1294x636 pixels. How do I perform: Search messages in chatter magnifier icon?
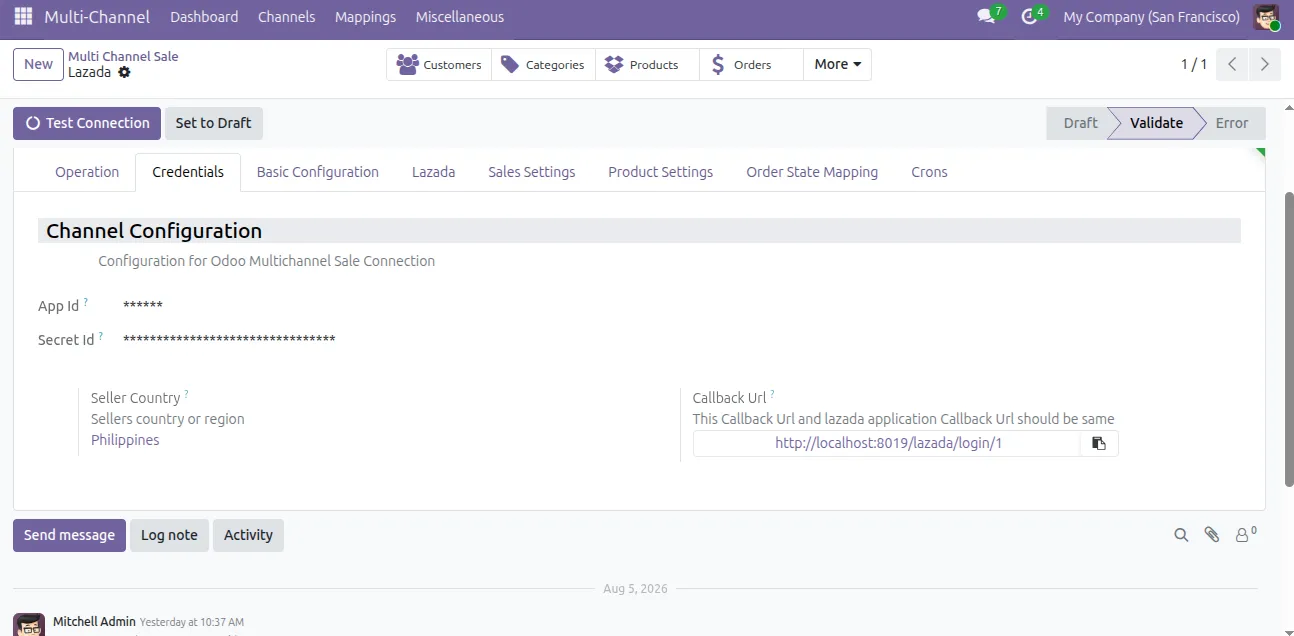[1181, 535]
